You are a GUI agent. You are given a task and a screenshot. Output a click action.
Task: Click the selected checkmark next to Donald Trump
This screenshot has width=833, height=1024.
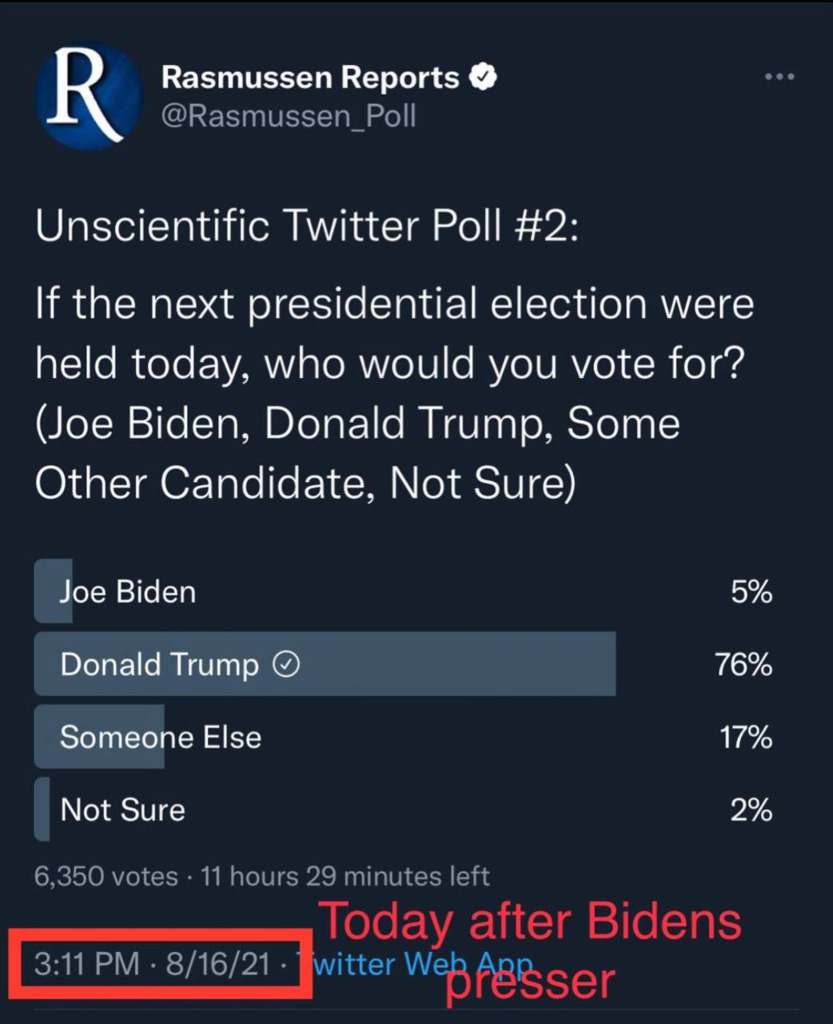pos(285,665)
